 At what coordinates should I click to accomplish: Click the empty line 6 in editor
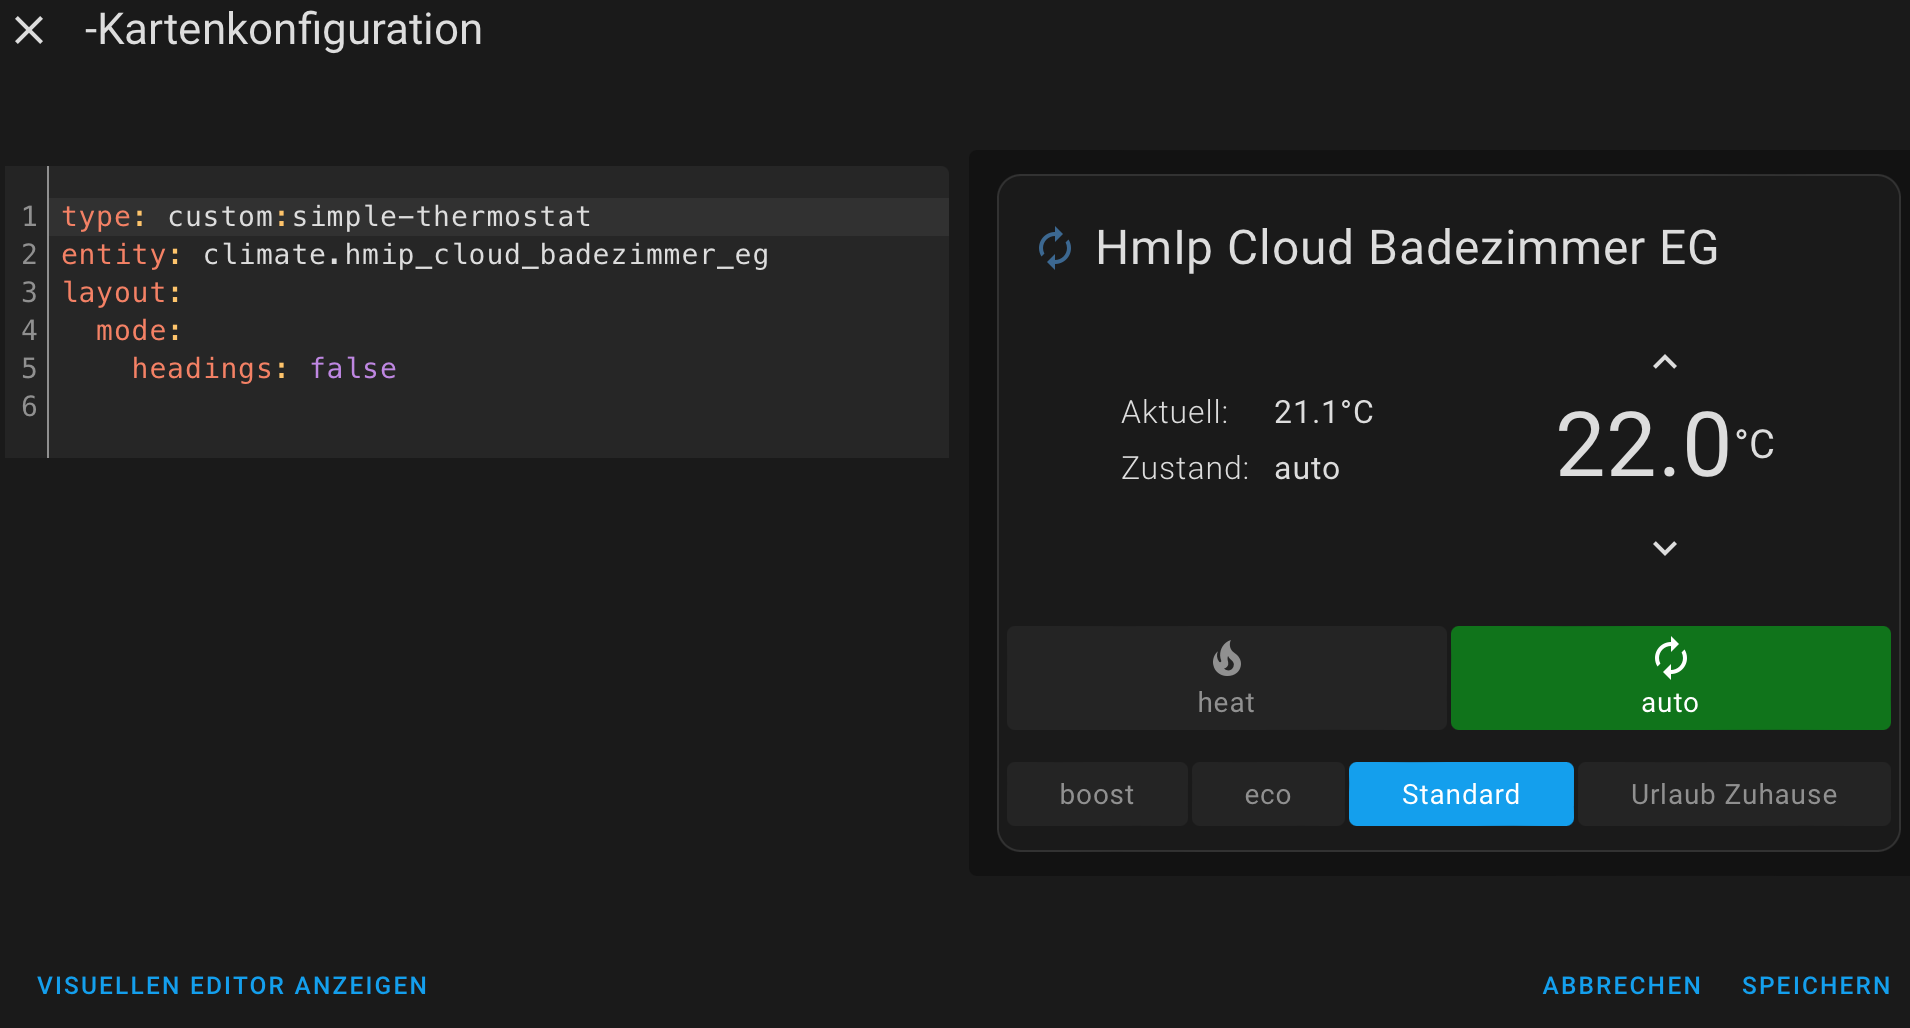pos(400,407)
